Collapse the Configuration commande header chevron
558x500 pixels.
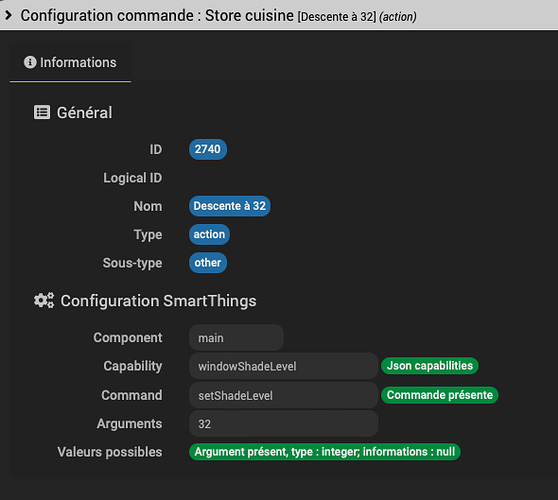[9, 15]
